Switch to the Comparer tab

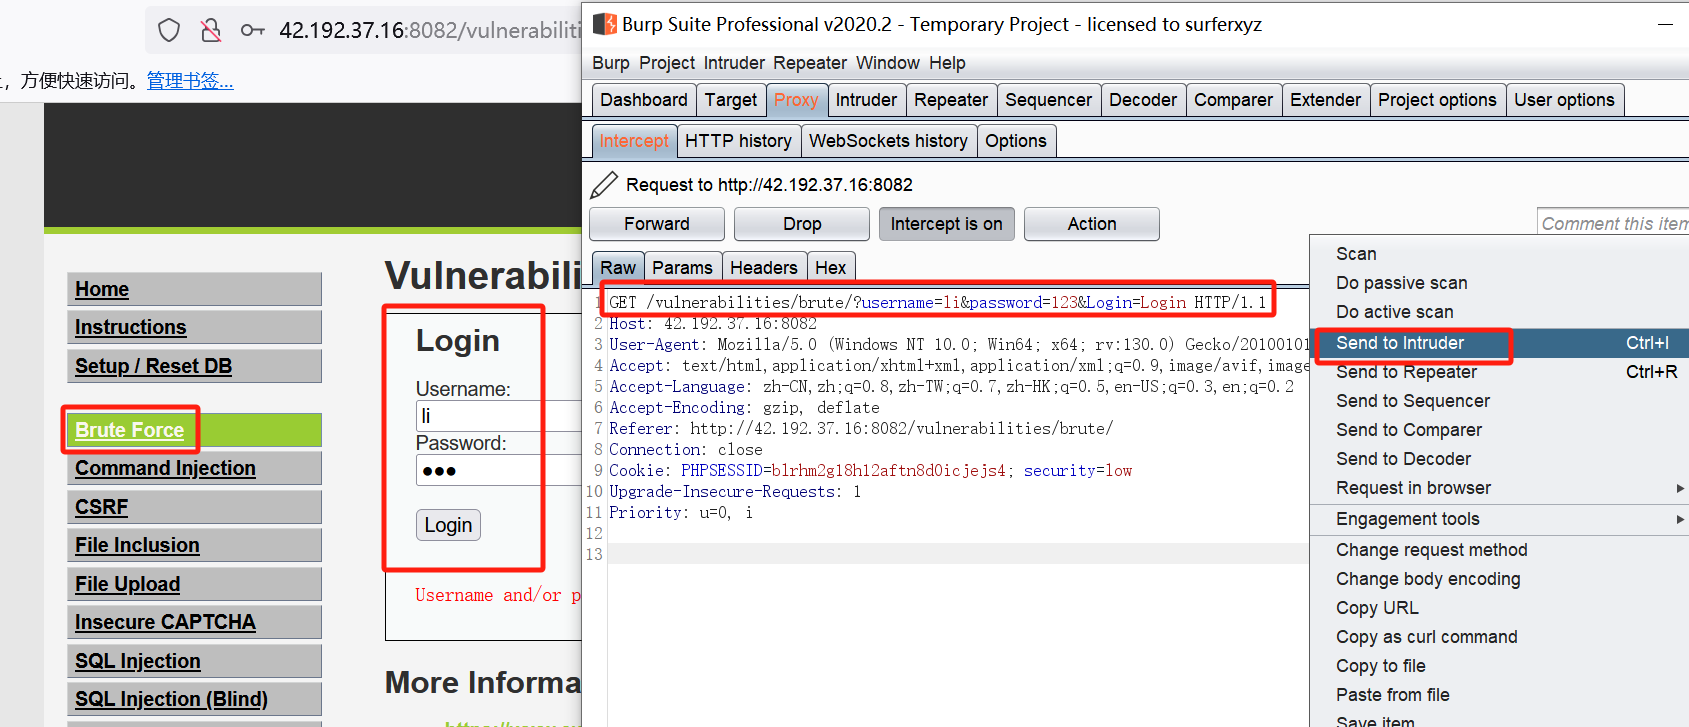tap(1234, 100)
